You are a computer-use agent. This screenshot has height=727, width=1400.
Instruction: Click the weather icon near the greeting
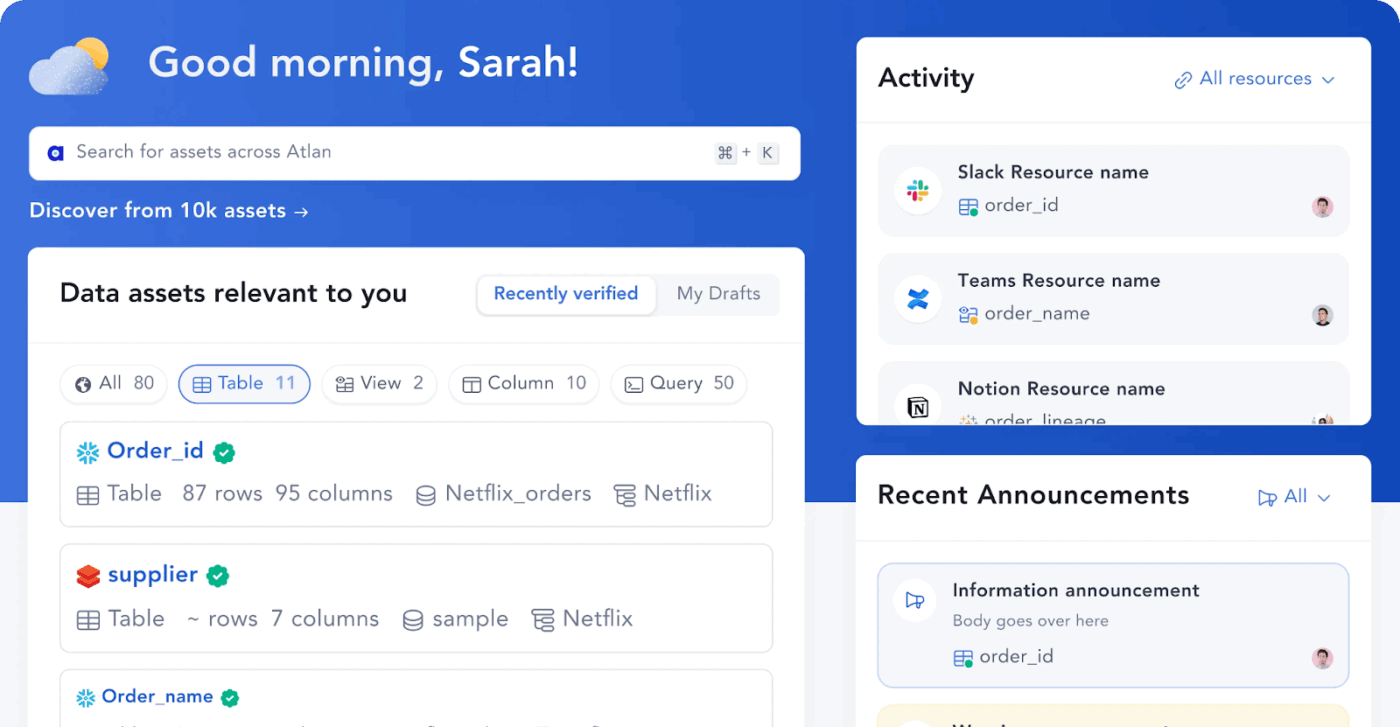coord(68,63)
